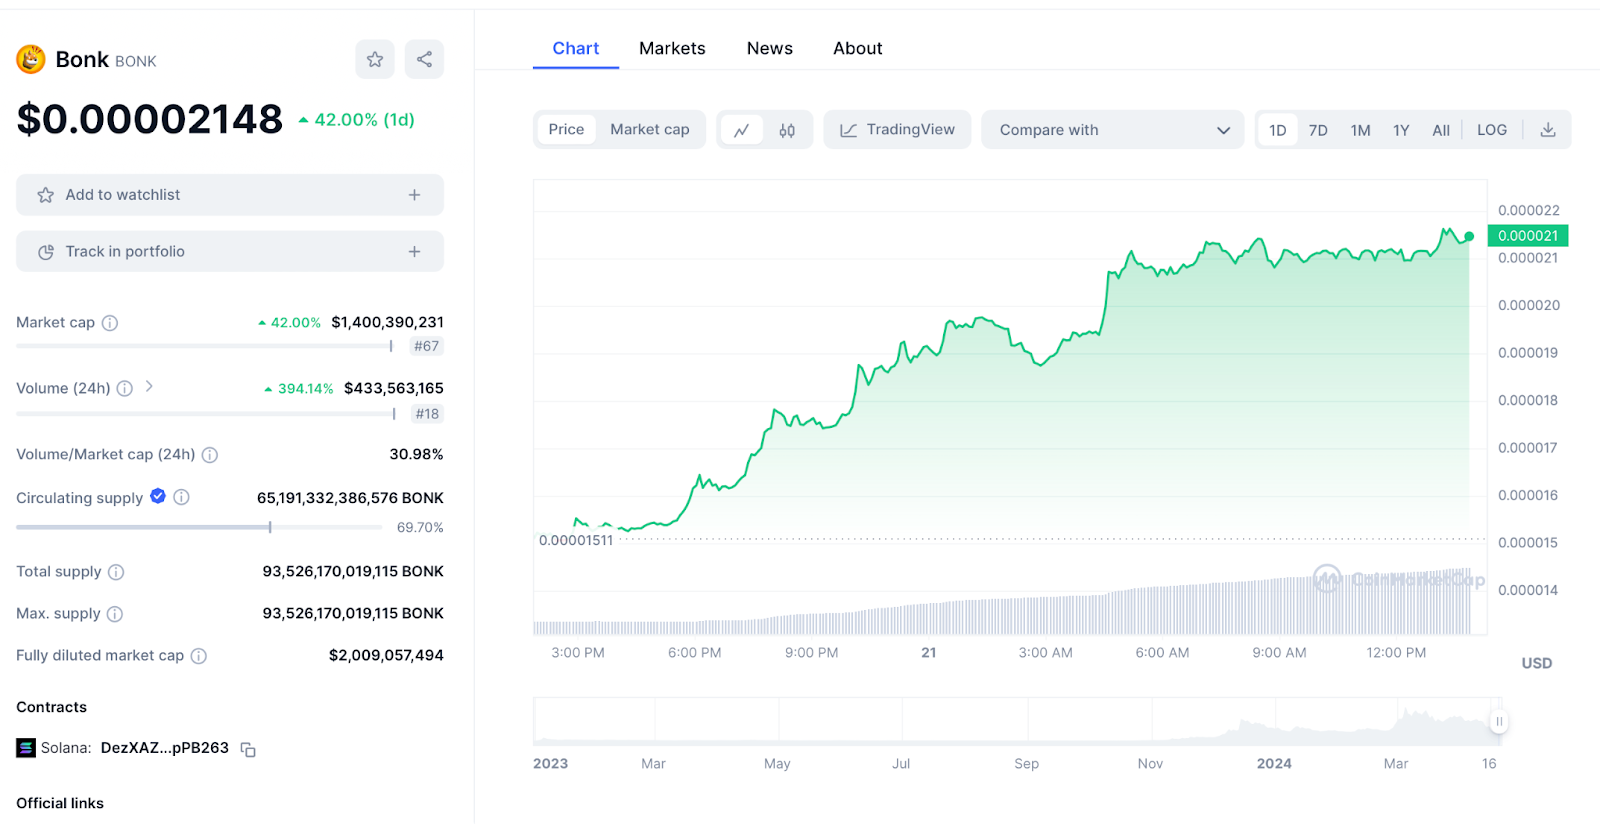
Task: Open the Fully diluted market cap info icon
Action: 199,656
